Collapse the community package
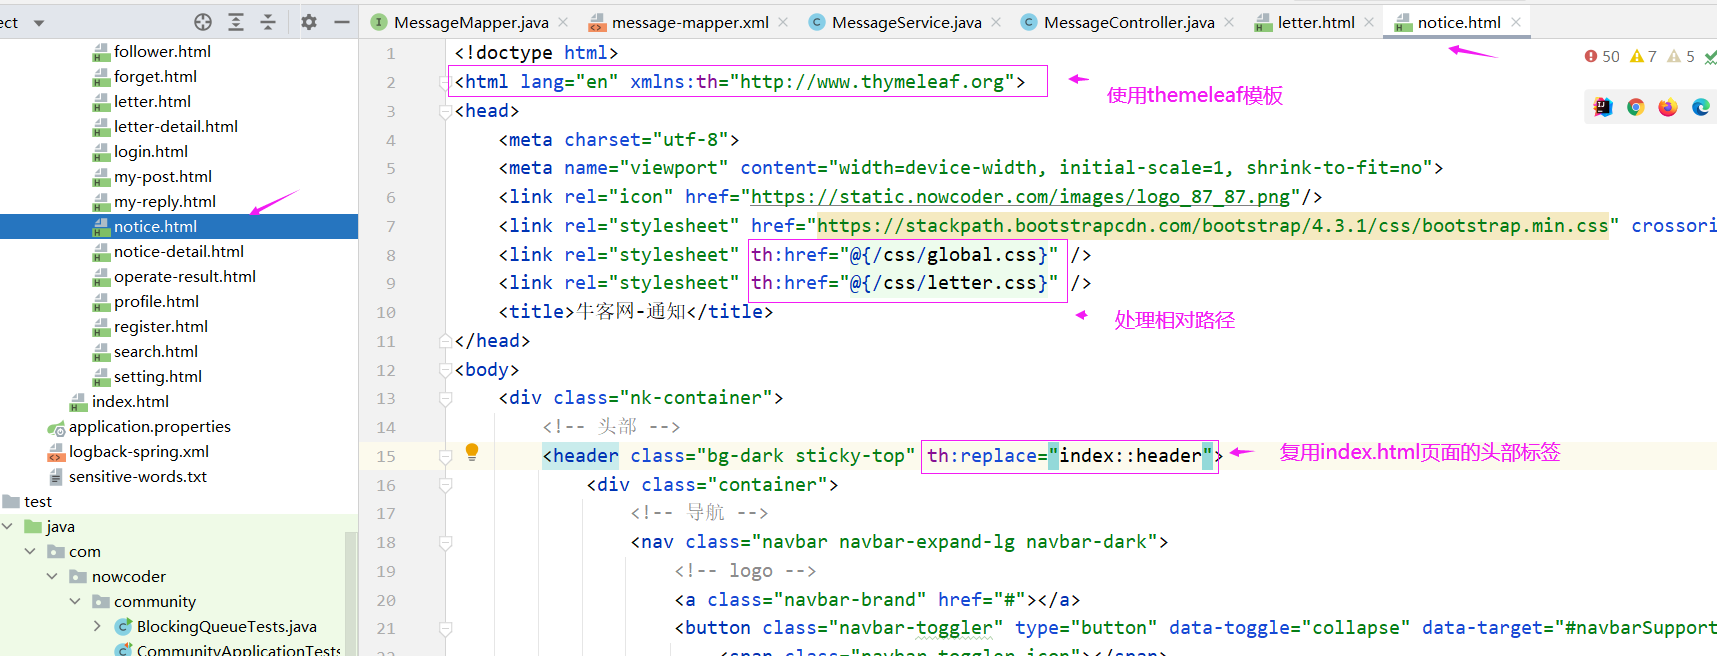The image size is (1717, 656). click(75, 601)
